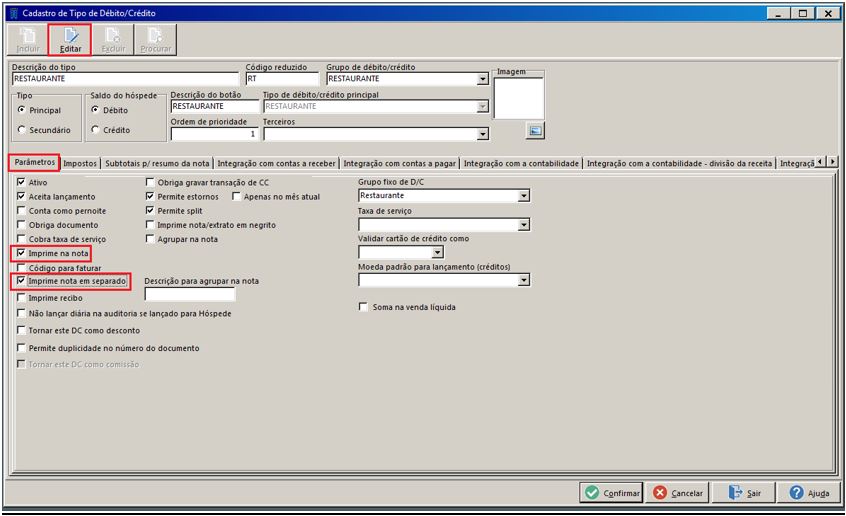The width and height of the screenshot is (846, 516).
Task: Enable Permite duplicidade no número do documento
Action: click(x=21, y=347)
